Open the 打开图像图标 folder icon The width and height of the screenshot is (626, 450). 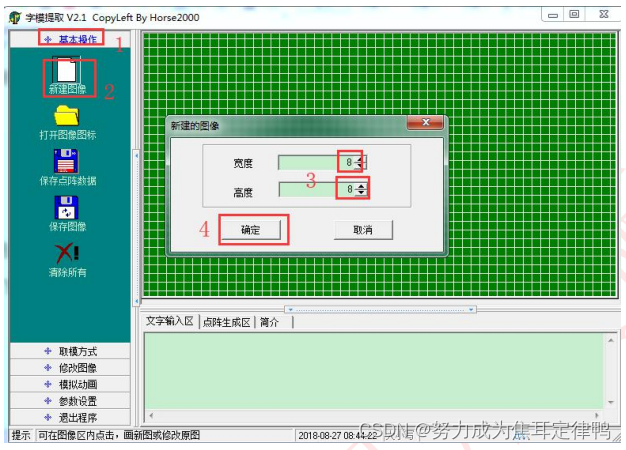pyautogui.click(x=67, y=116)
